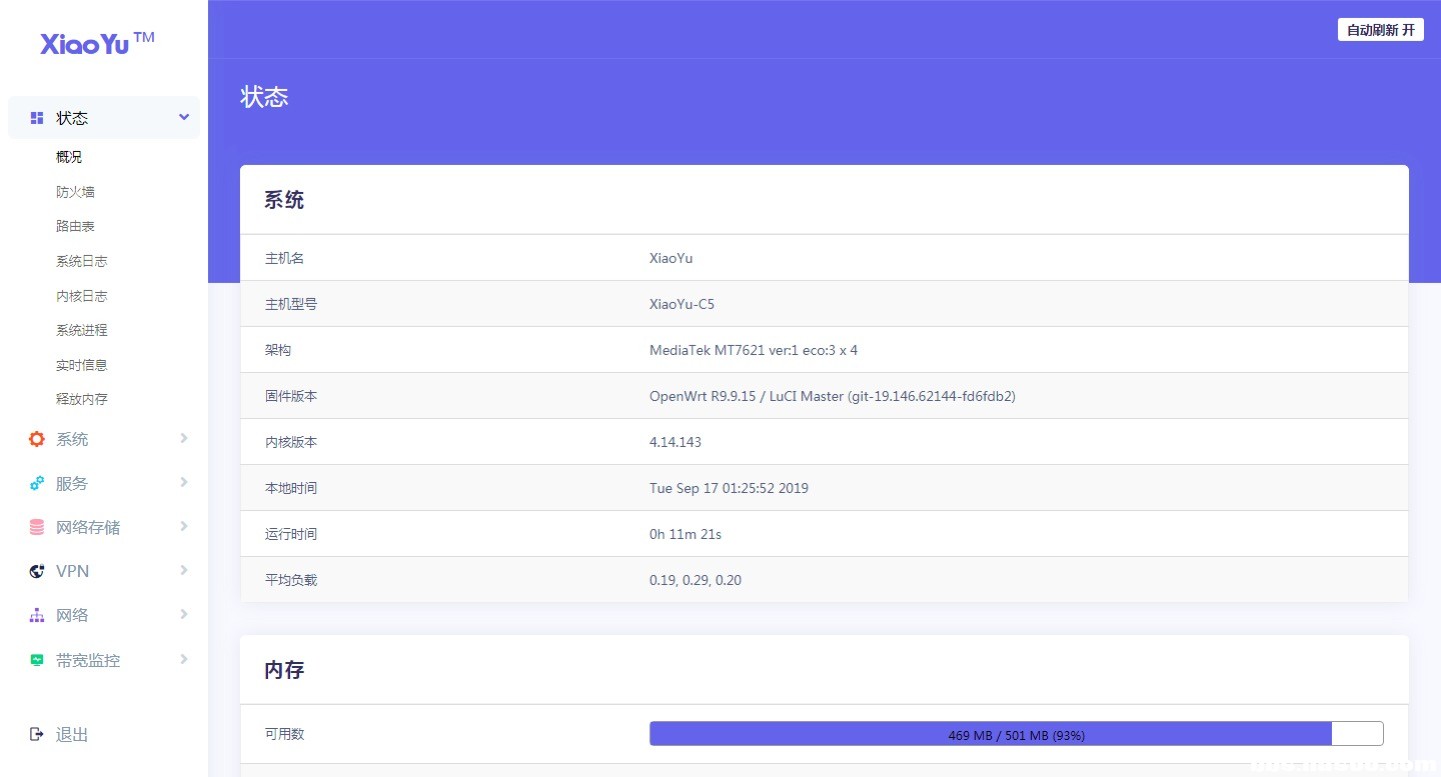Expand the 网络 menu arrow
The image size is (1441, 777).
coord(184,614)
